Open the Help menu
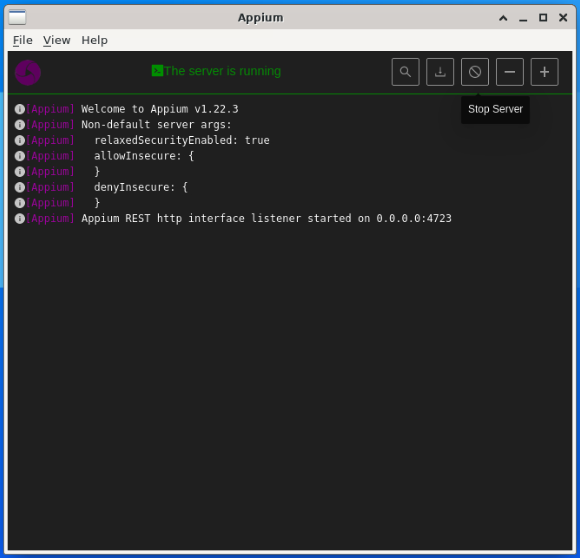 (95, 40)
